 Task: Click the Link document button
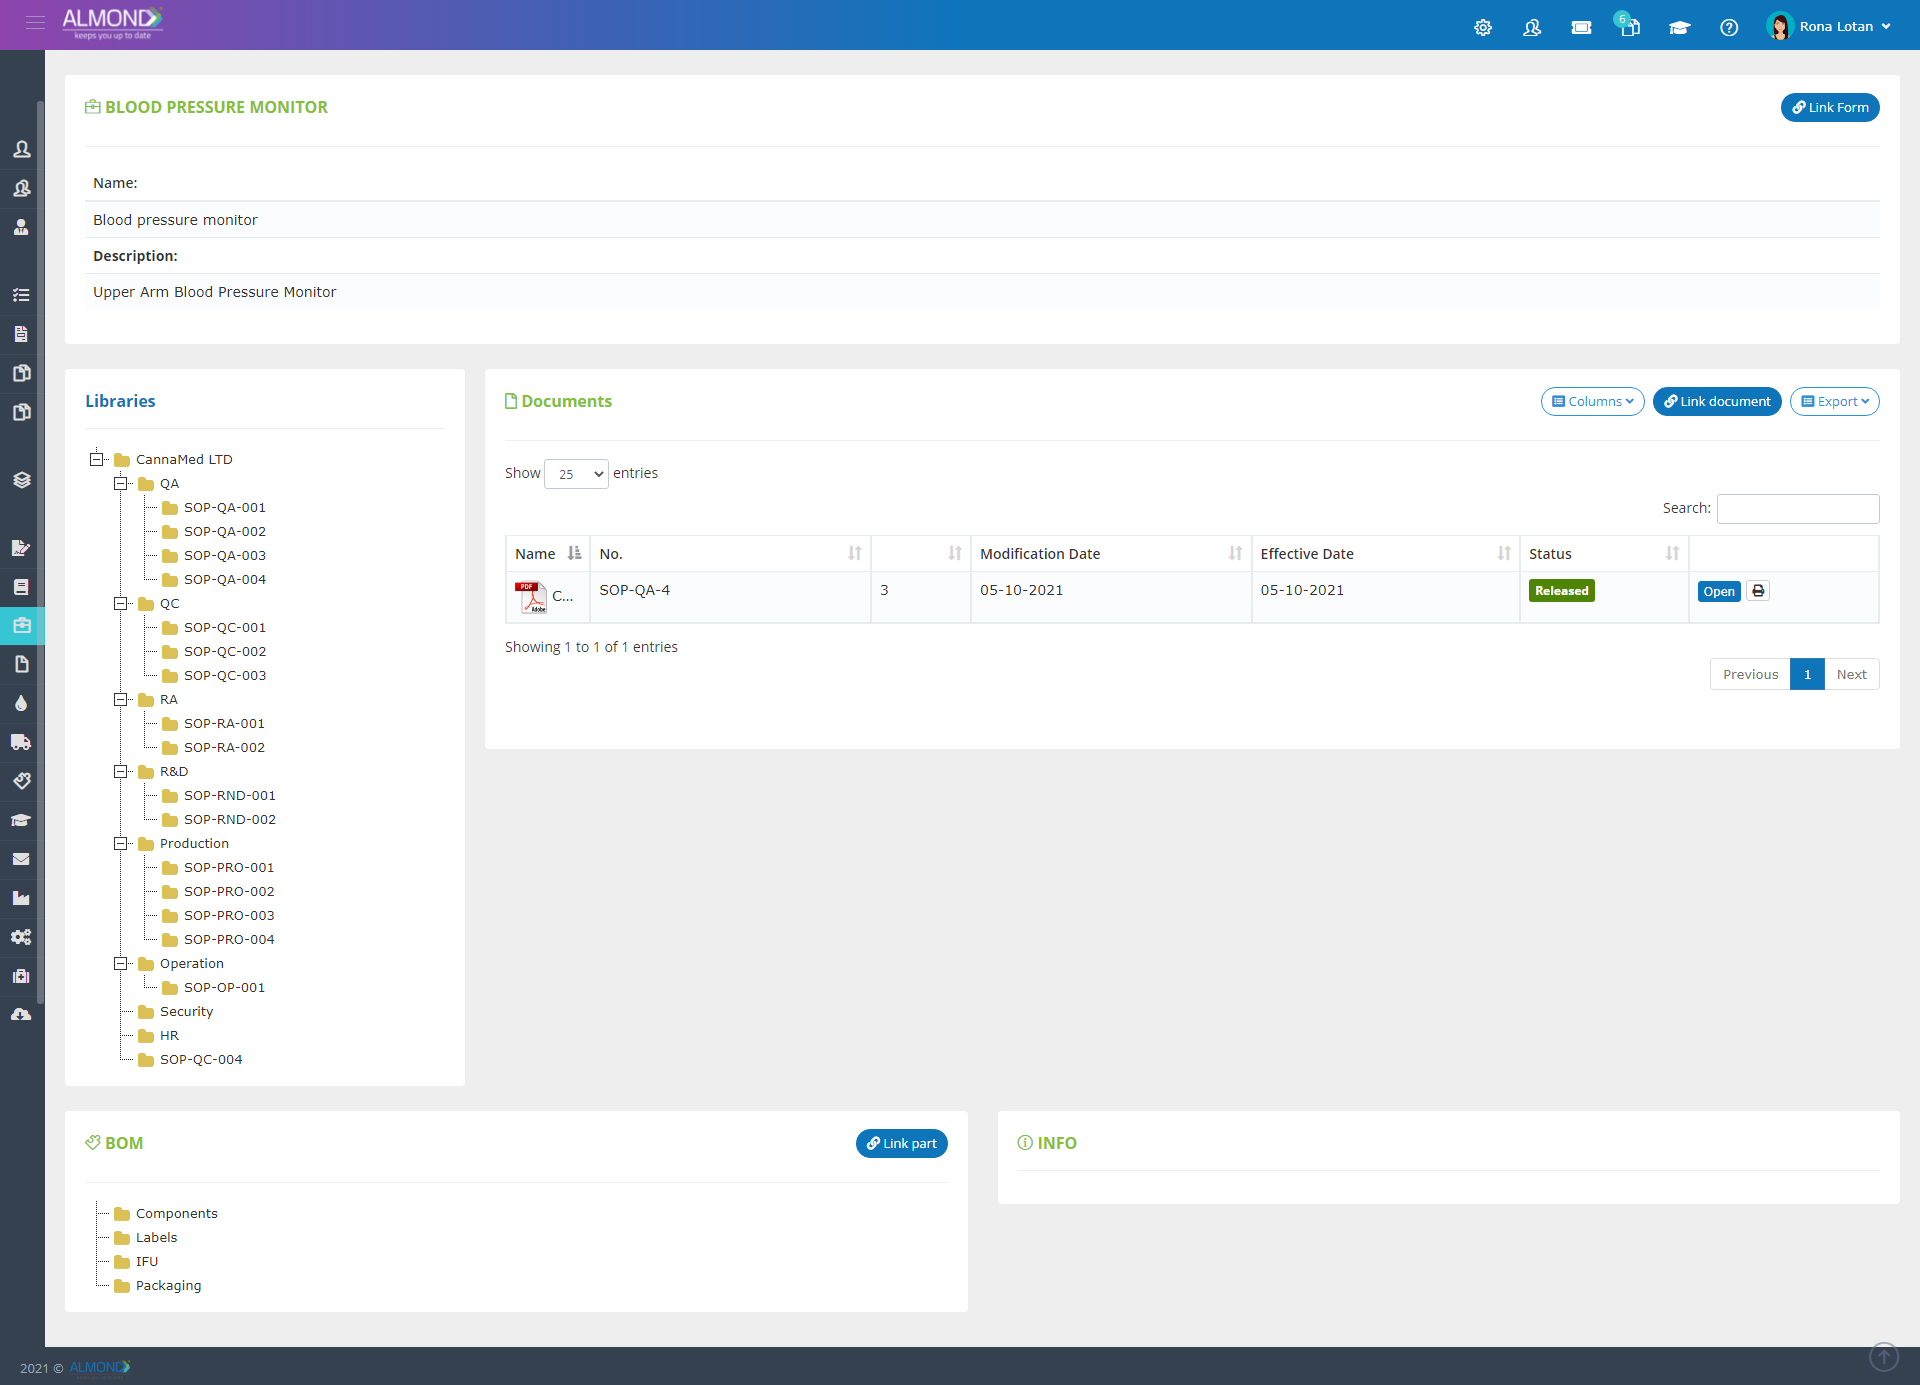1717,401
